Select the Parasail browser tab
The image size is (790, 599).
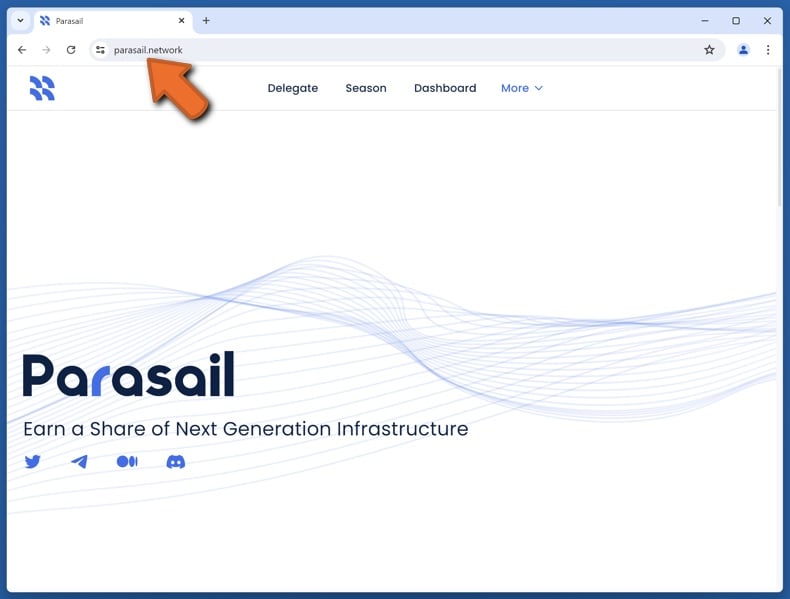click(x=113, y=21)
